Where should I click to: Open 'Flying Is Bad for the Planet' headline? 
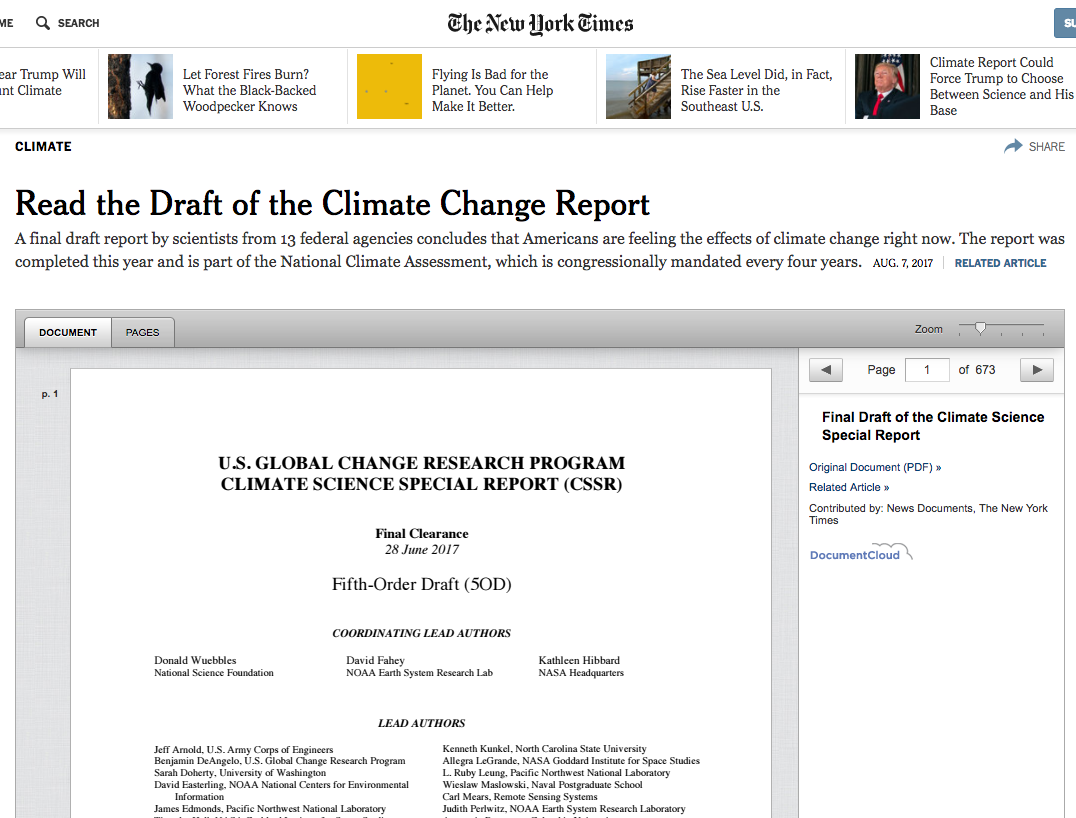click(x=492, y=90)
